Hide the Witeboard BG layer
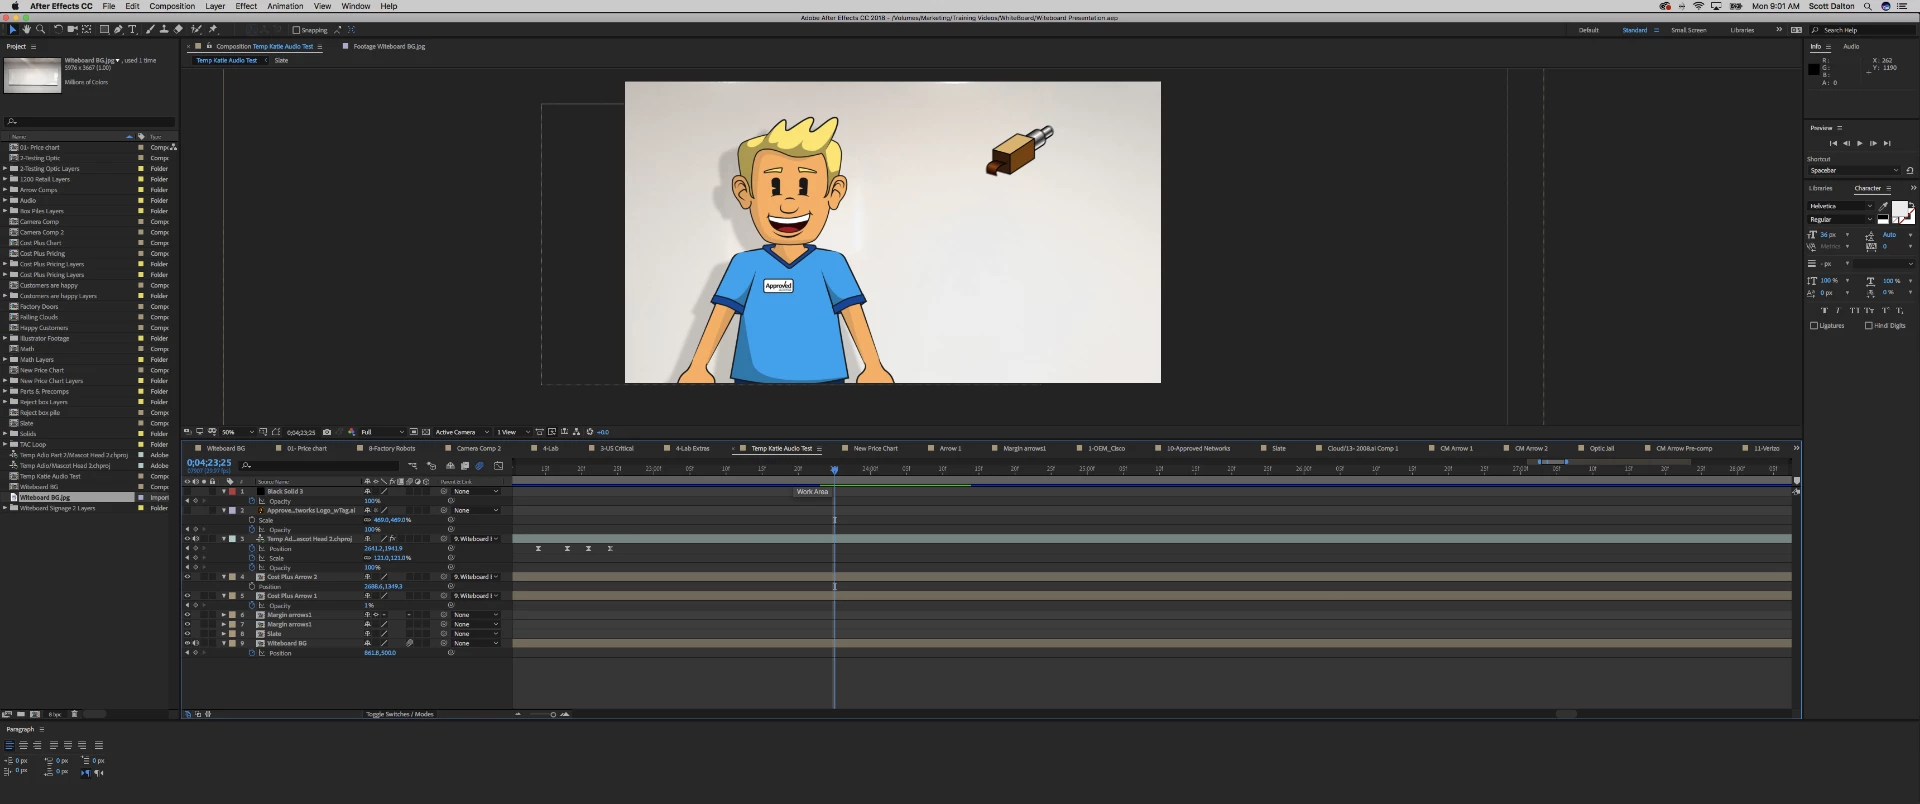 pos(187,643)
